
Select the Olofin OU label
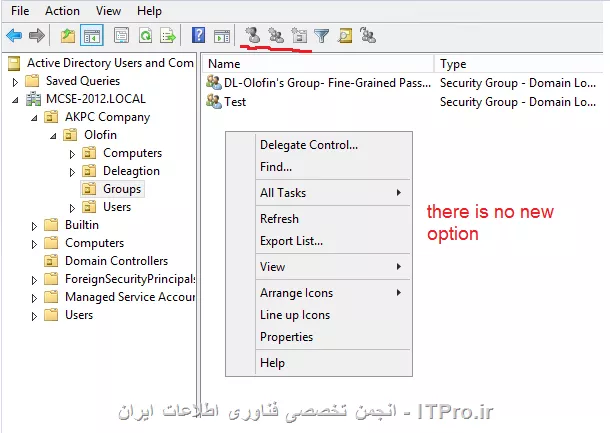pos(100,135)
